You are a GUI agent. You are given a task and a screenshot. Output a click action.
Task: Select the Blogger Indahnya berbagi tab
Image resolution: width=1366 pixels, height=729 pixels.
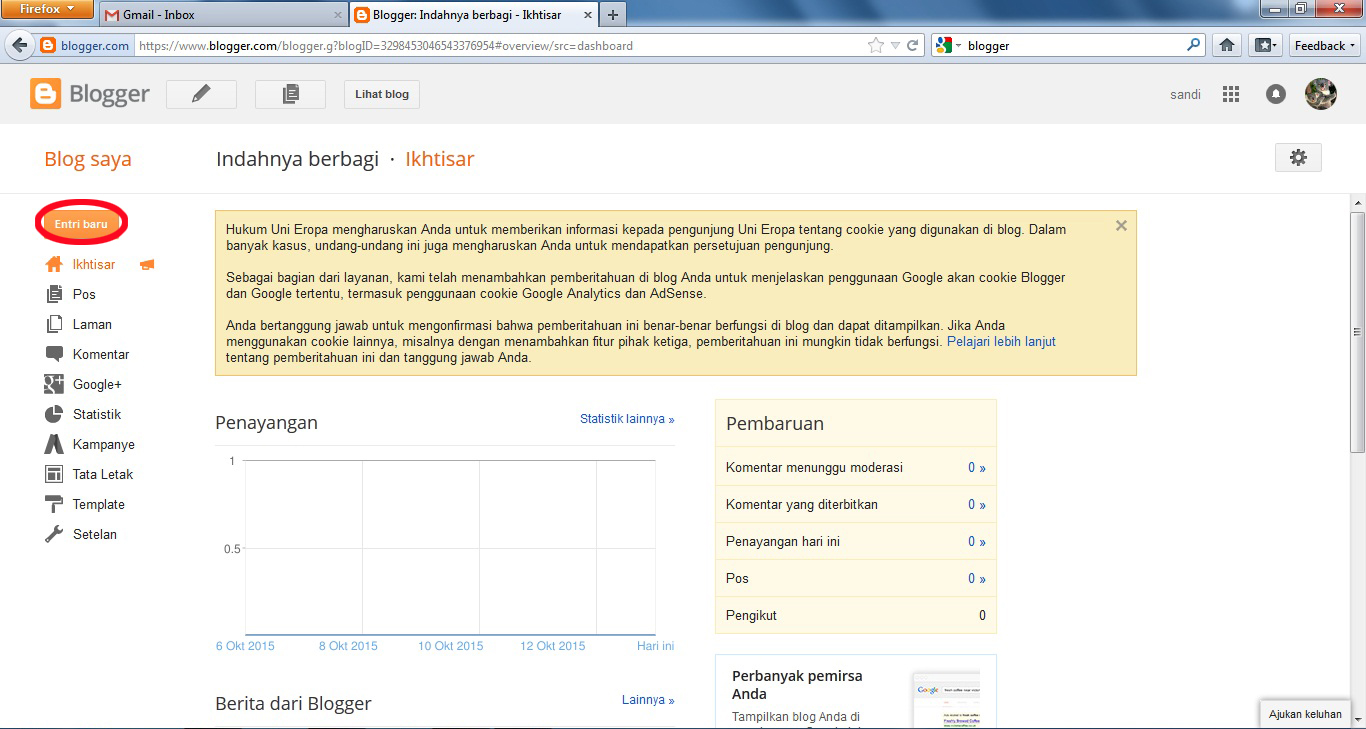[x=474, y=15]
